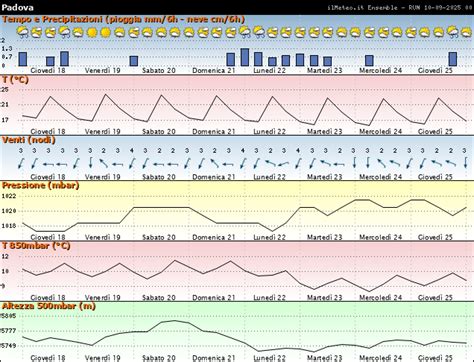Click the ilMeteo.it Ensemble RUN text

click(x=399, y=7)
